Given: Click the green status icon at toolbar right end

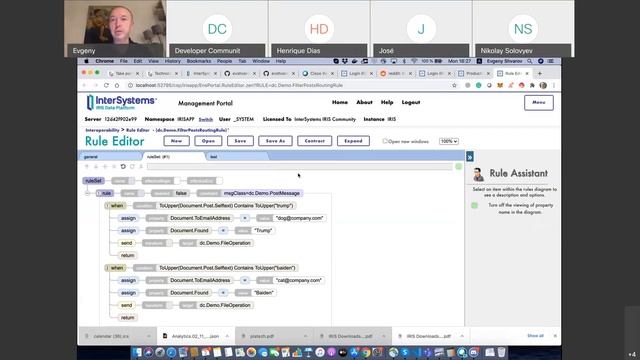Looking at the screenshot, I should coord(458,167).
